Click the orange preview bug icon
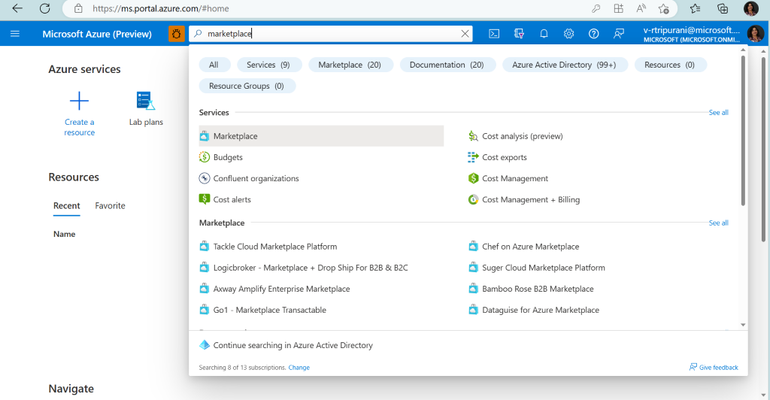The height and width of the screenshot is (400, 770). point(176,34)
